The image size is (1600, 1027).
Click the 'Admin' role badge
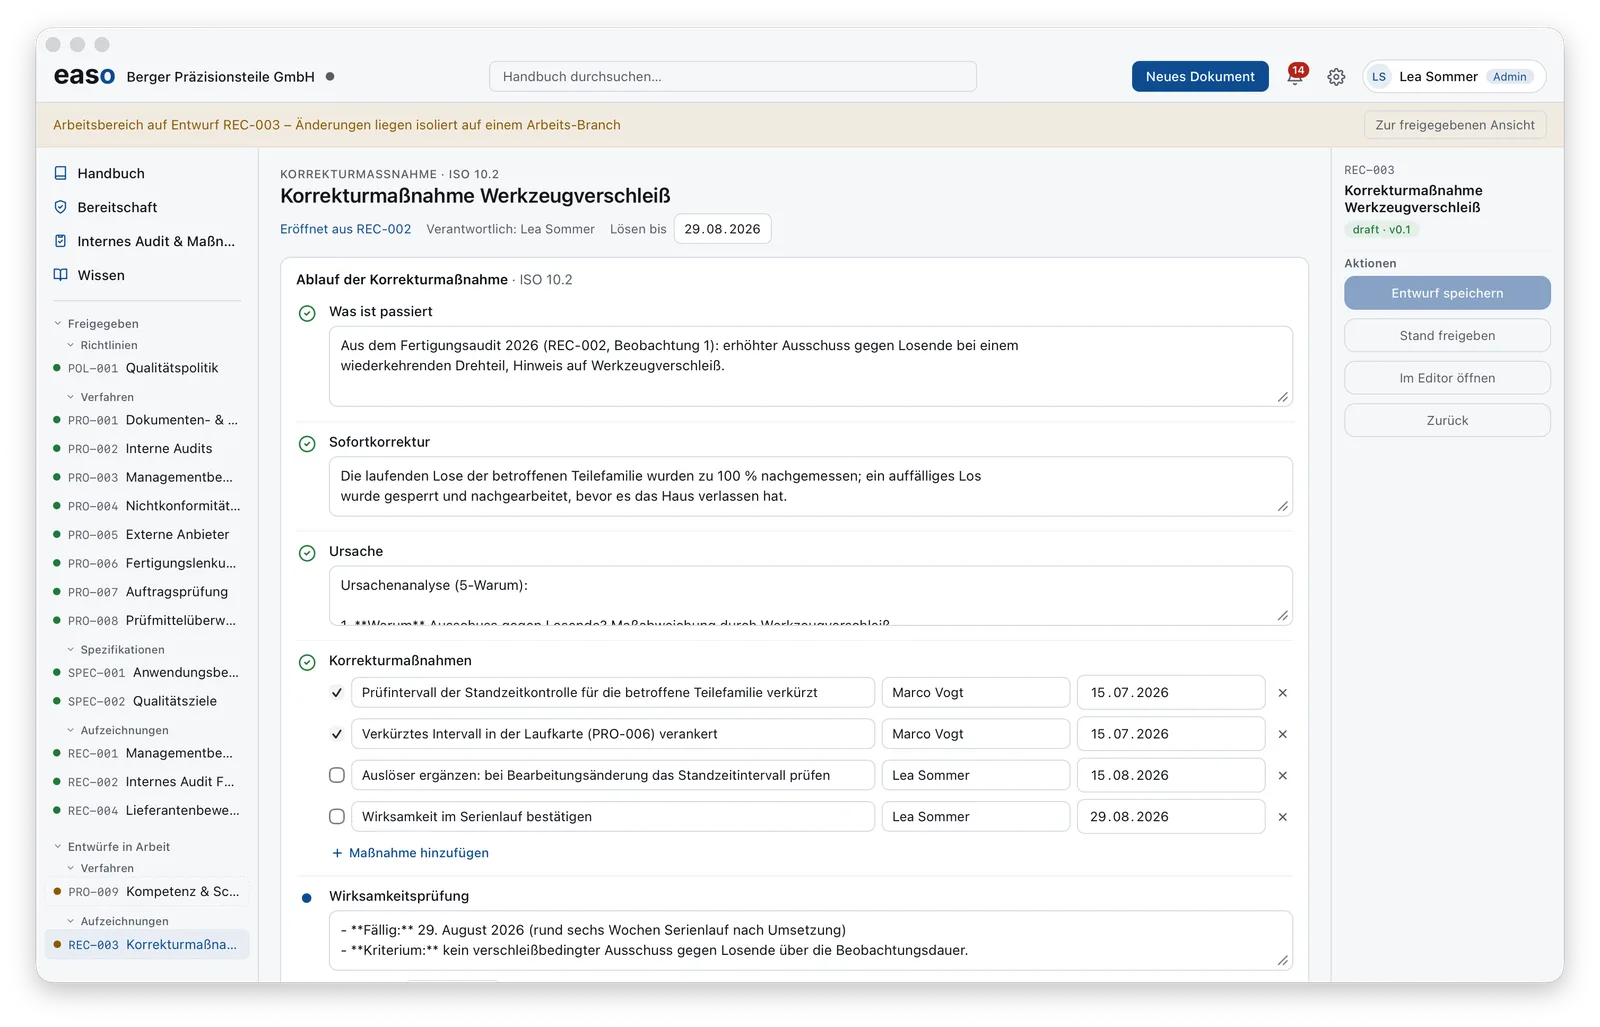click(1510, 77)
